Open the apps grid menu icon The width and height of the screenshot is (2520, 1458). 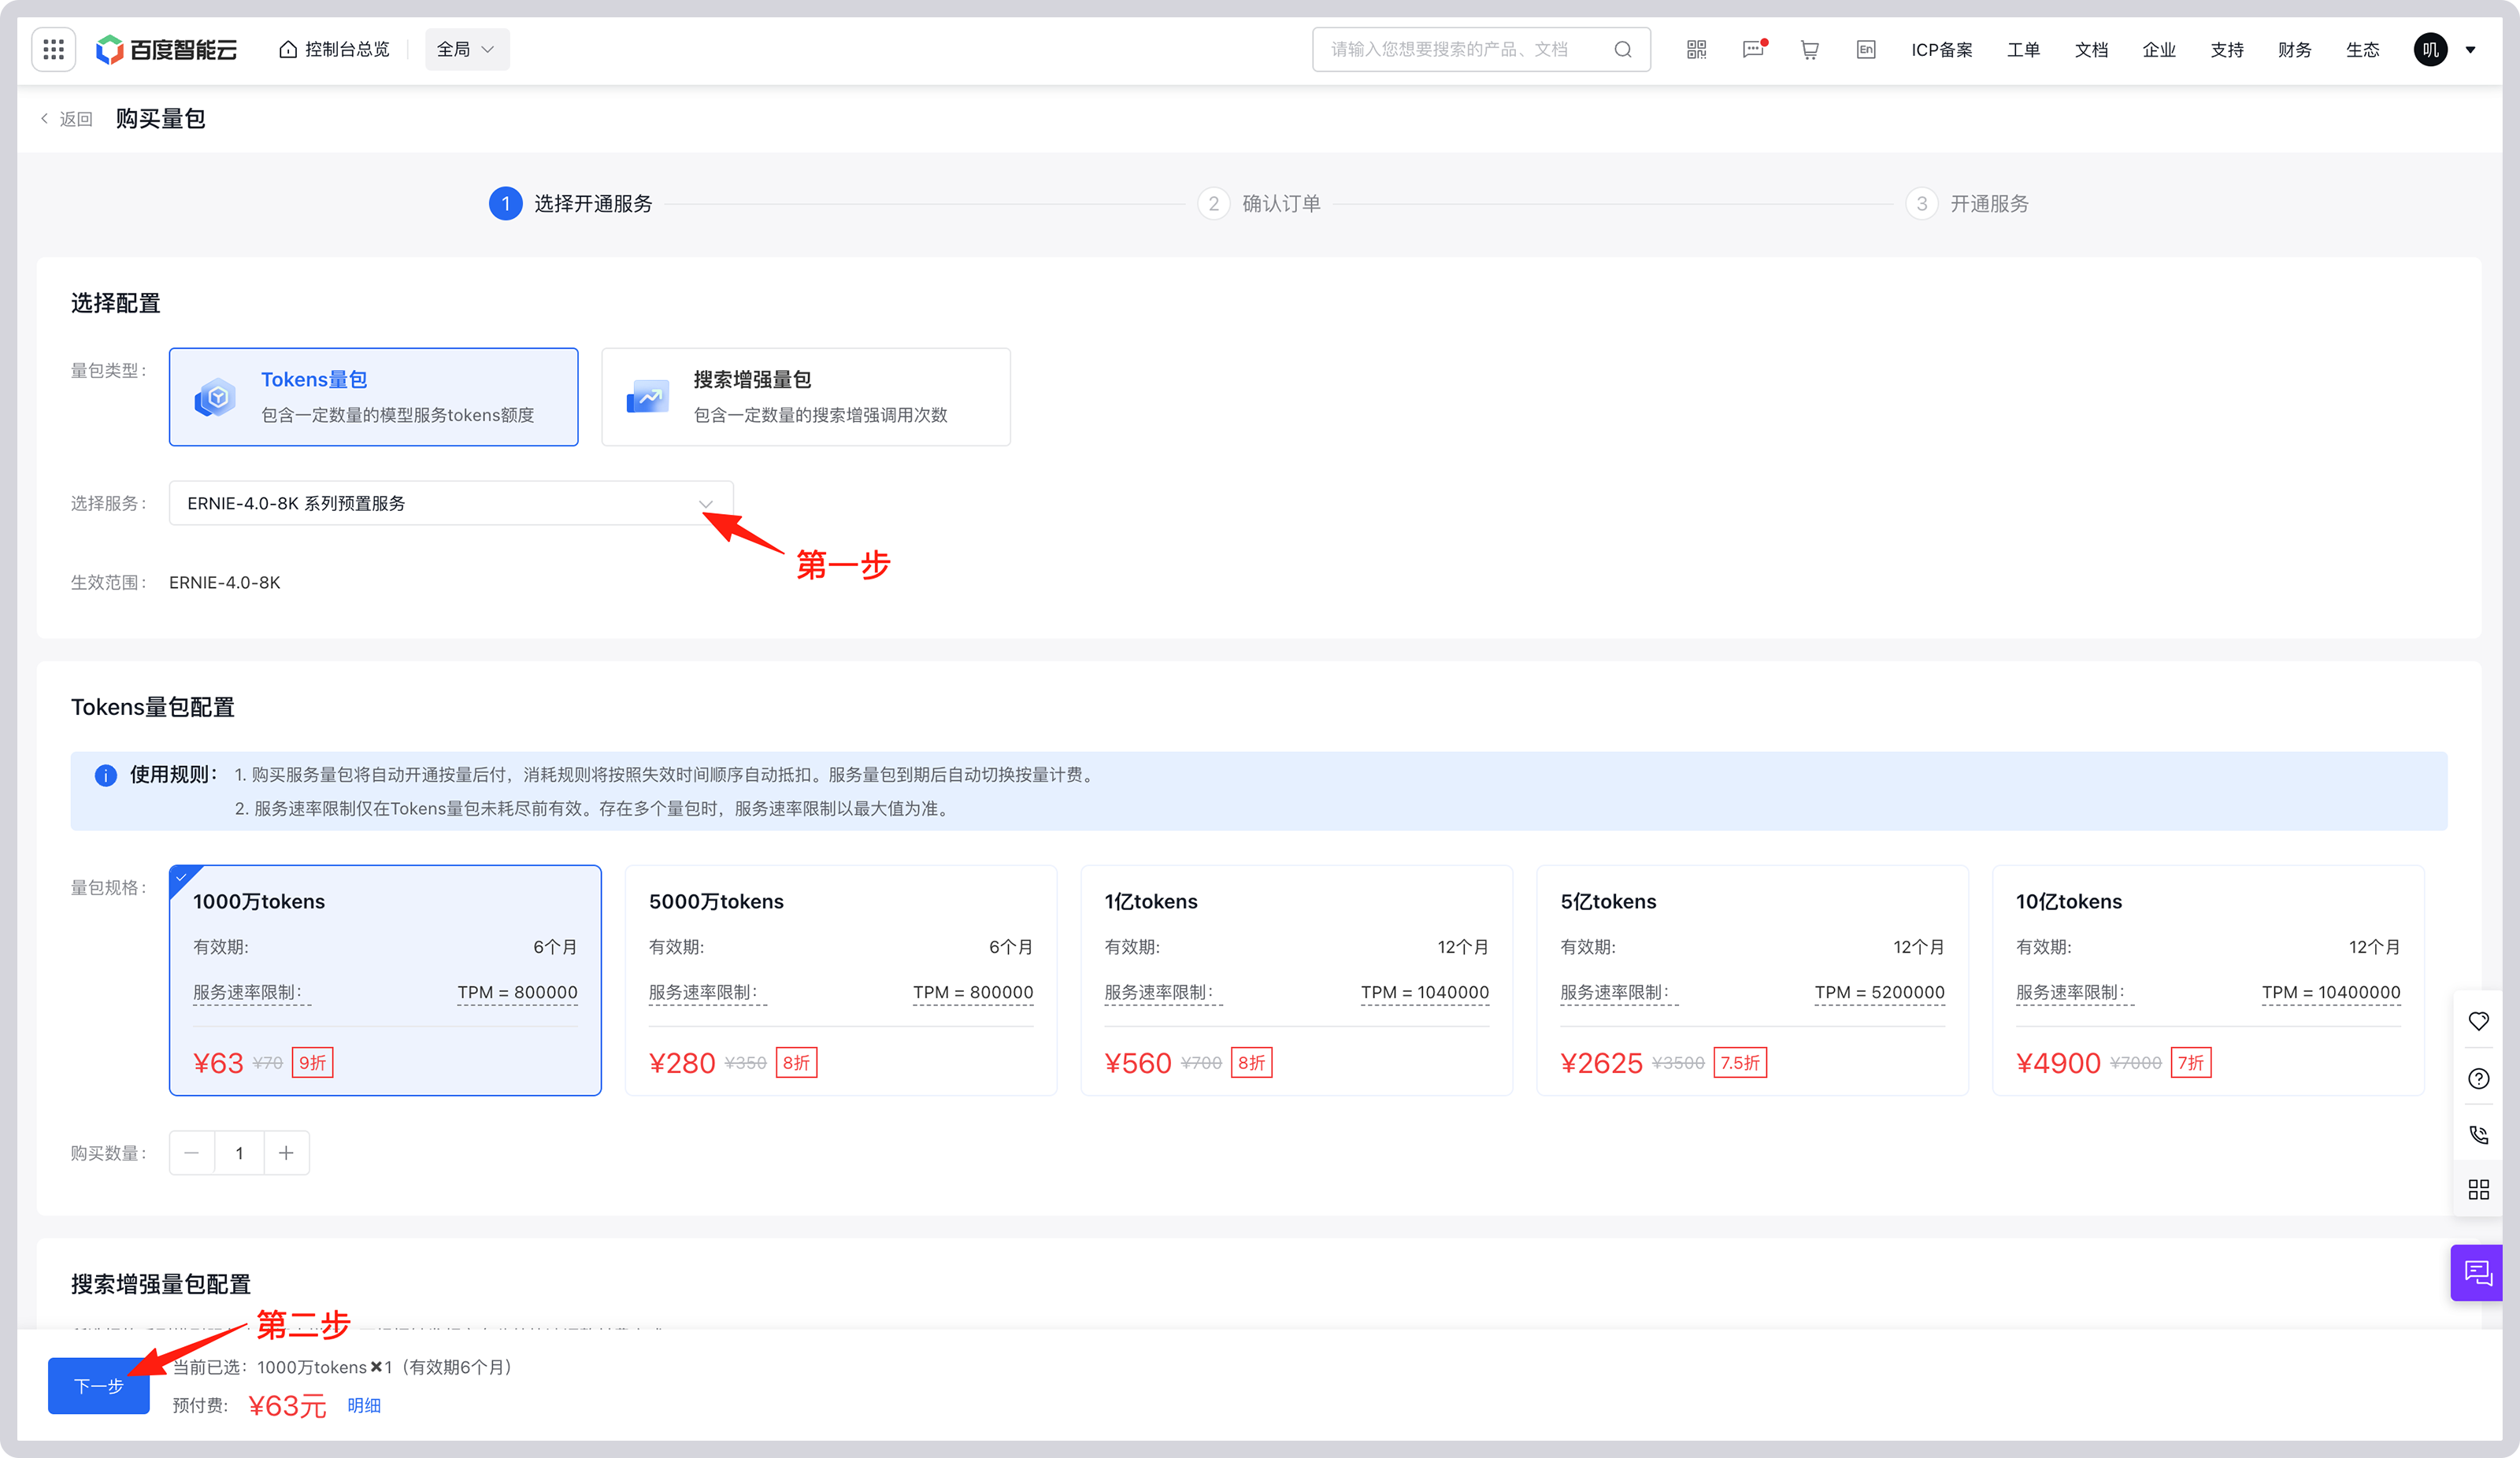(x=54, y=49)
